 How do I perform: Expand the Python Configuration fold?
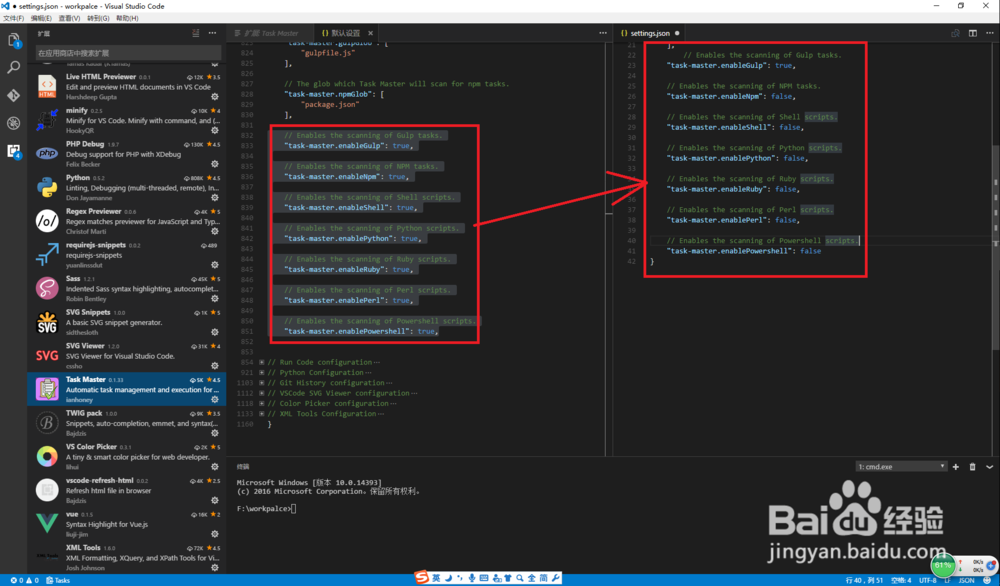coord(261,372)
